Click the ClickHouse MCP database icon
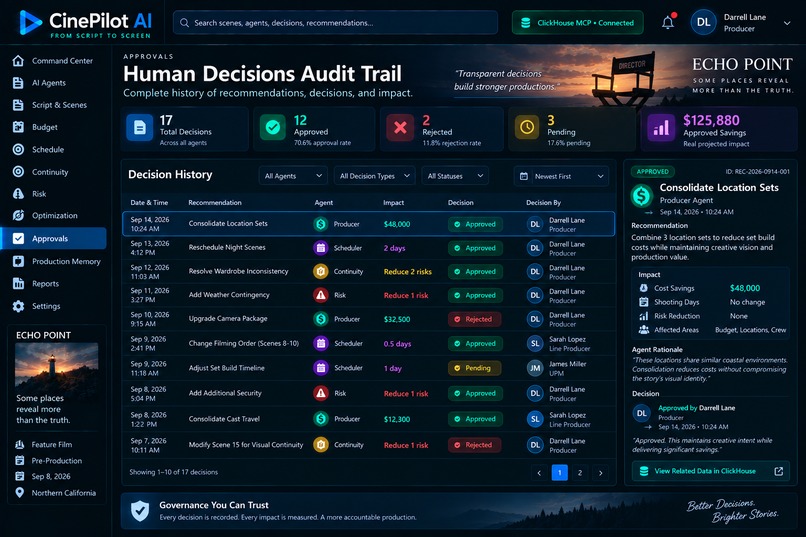Screen dimensions: 806x537 (x=525, y=23)
